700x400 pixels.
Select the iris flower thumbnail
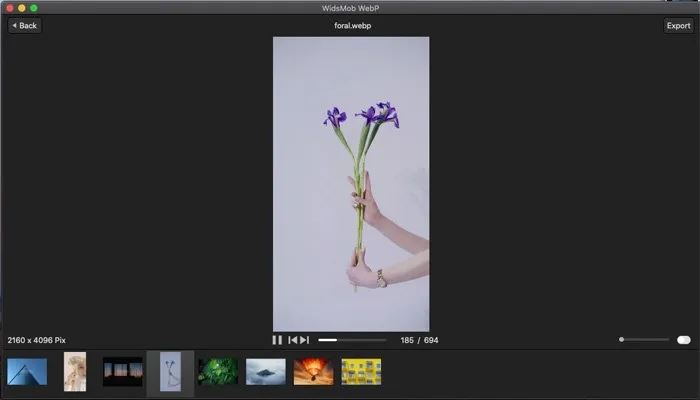coord(171,371)
